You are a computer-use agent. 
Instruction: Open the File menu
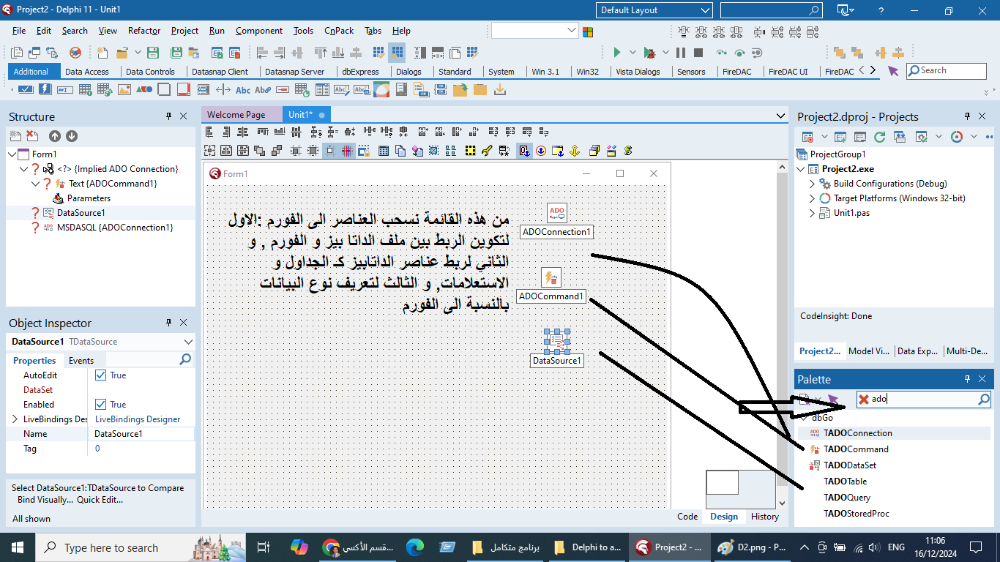click(x=18, y=31)
